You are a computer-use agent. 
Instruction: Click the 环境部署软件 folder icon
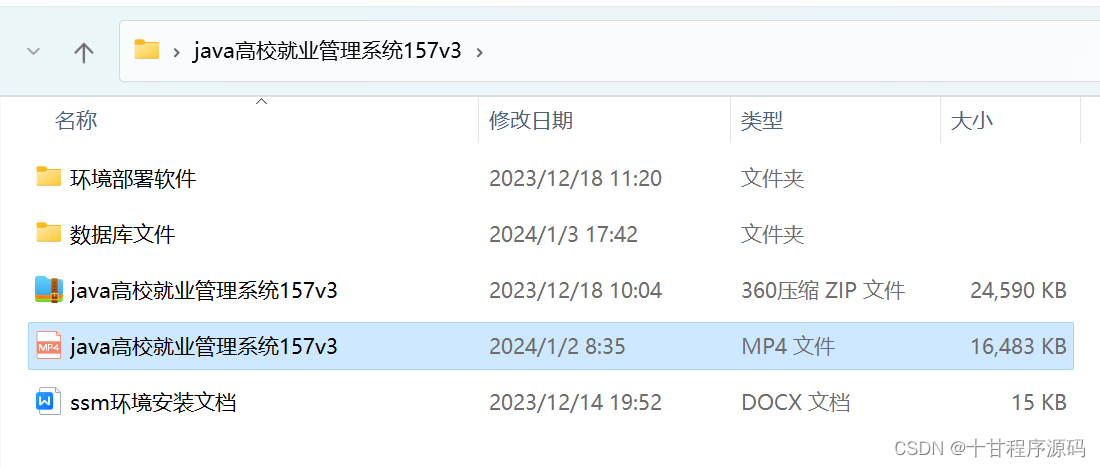coord(49,177)
